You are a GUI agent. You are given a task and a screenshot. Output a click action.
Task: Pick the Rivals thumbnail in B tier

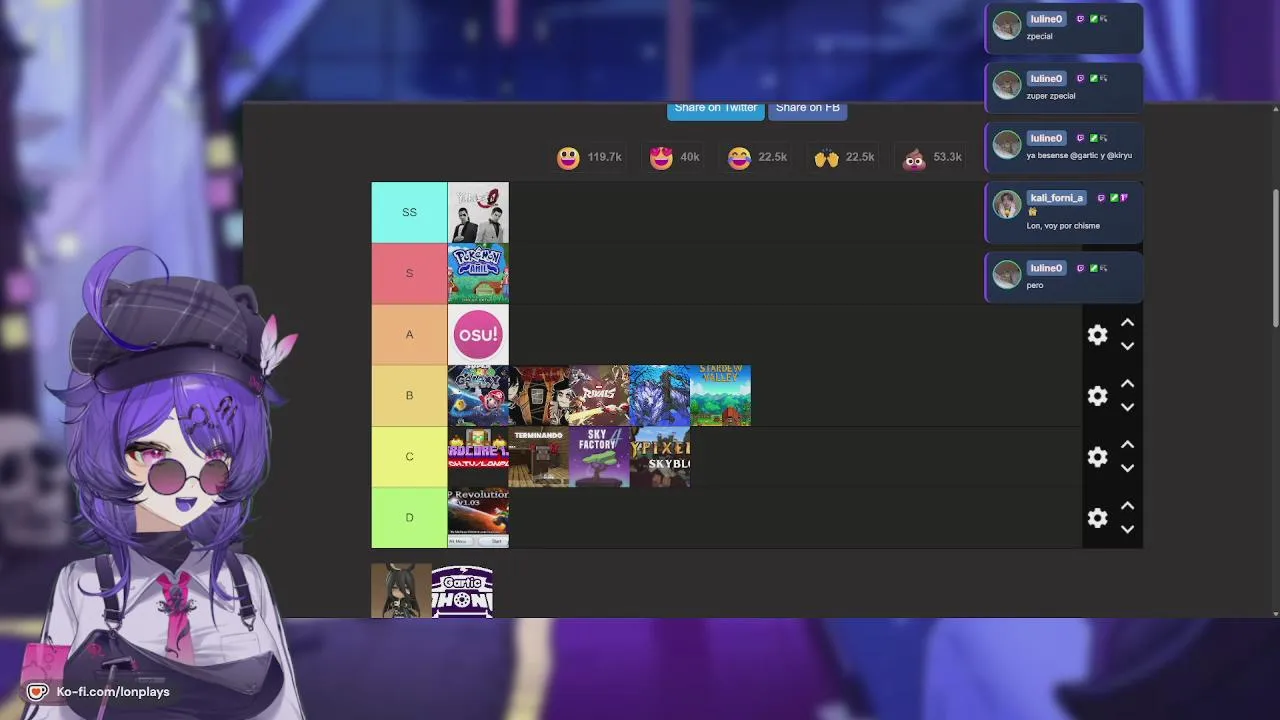click(x=599, y=395)
